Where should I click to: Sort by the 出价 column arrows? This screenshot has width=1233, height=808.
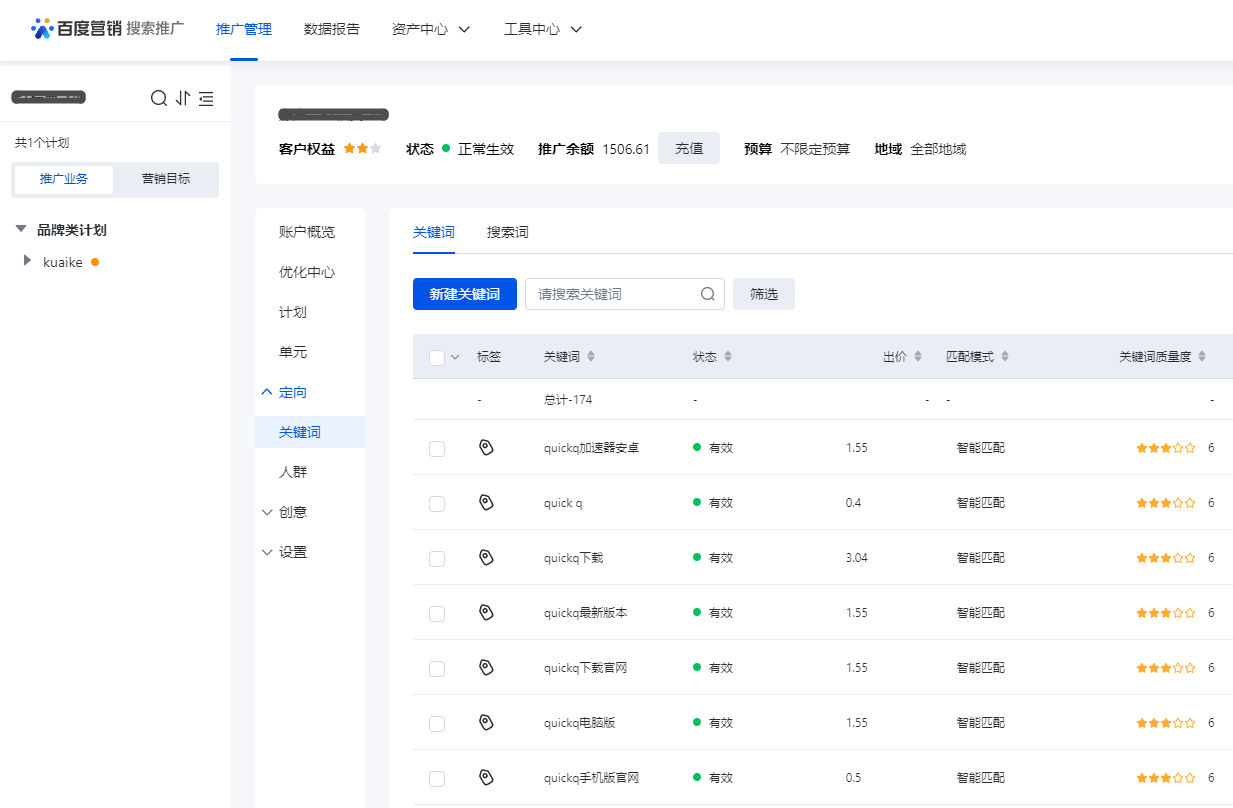click(918, 357)
